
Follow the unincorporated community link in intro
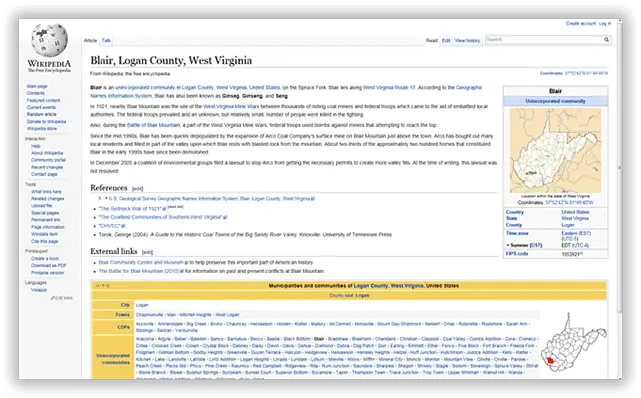coord(145,88)
